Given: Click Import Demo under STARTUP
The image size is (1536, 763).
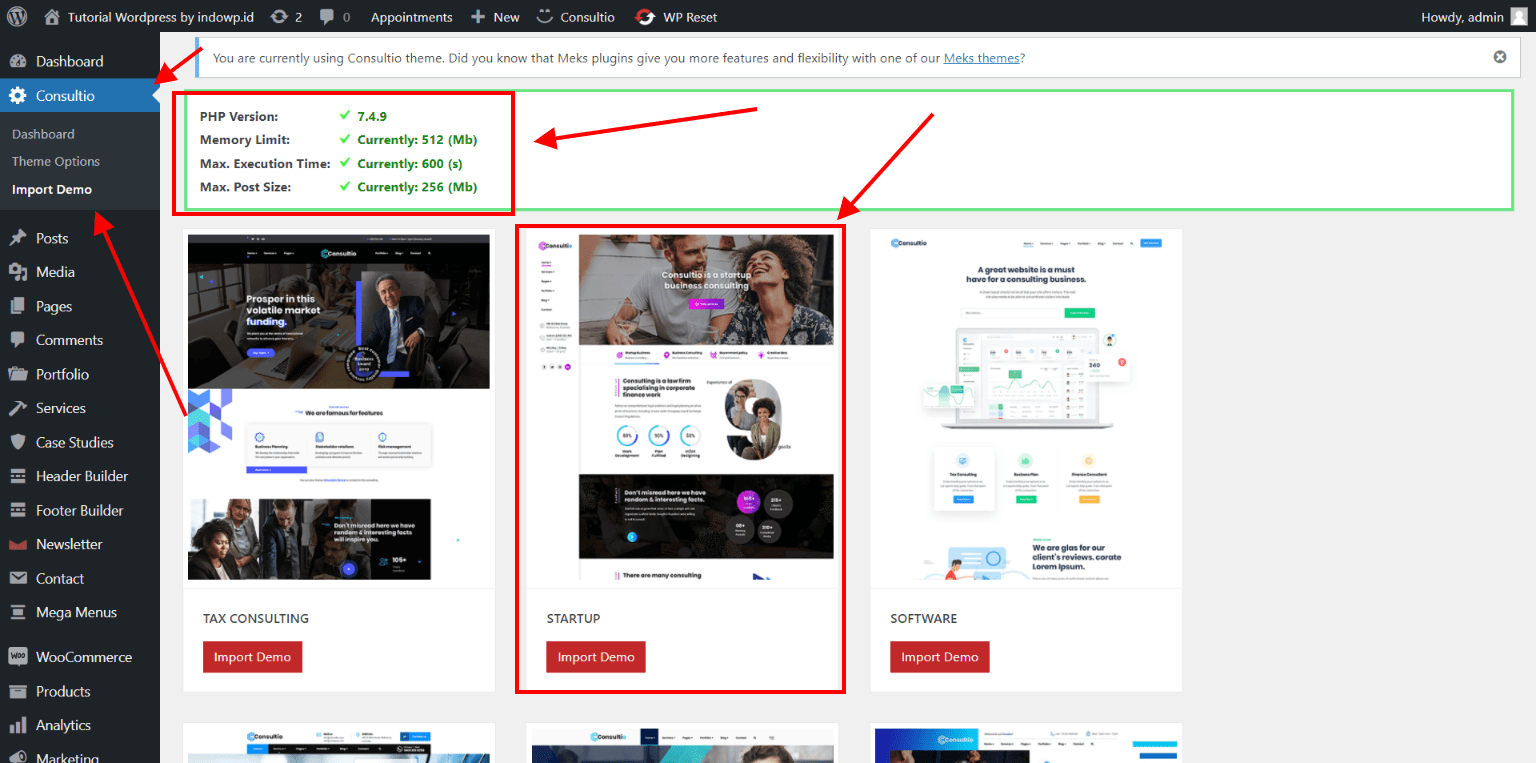Looking at the screenshot, I should coord(595,656).
